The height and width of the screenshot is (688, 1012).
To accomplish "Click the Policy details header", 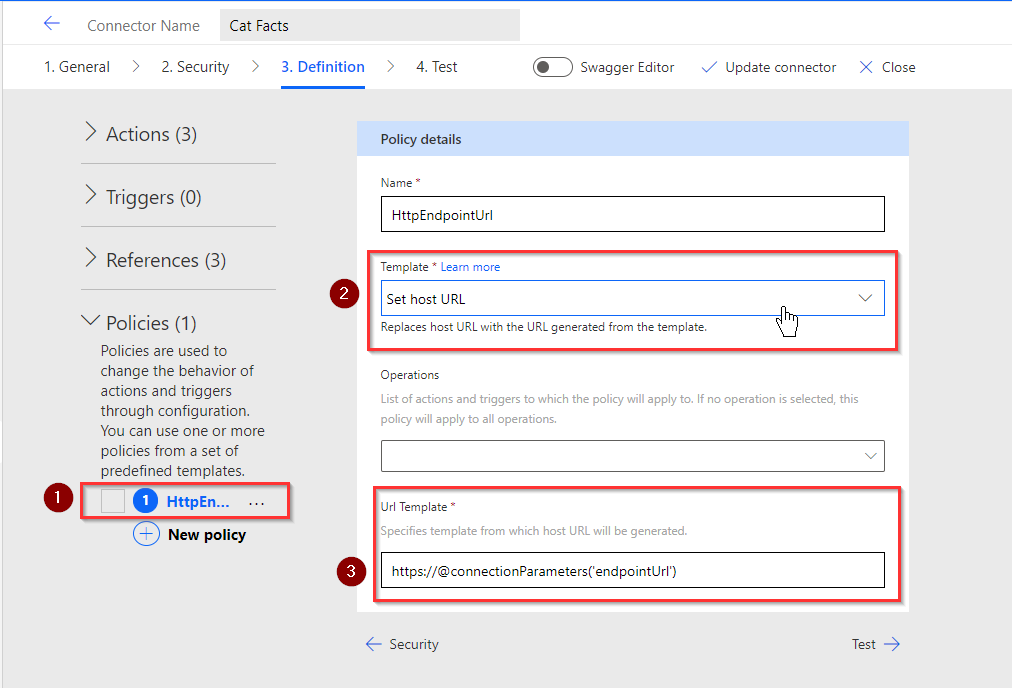I will [632, 139].
